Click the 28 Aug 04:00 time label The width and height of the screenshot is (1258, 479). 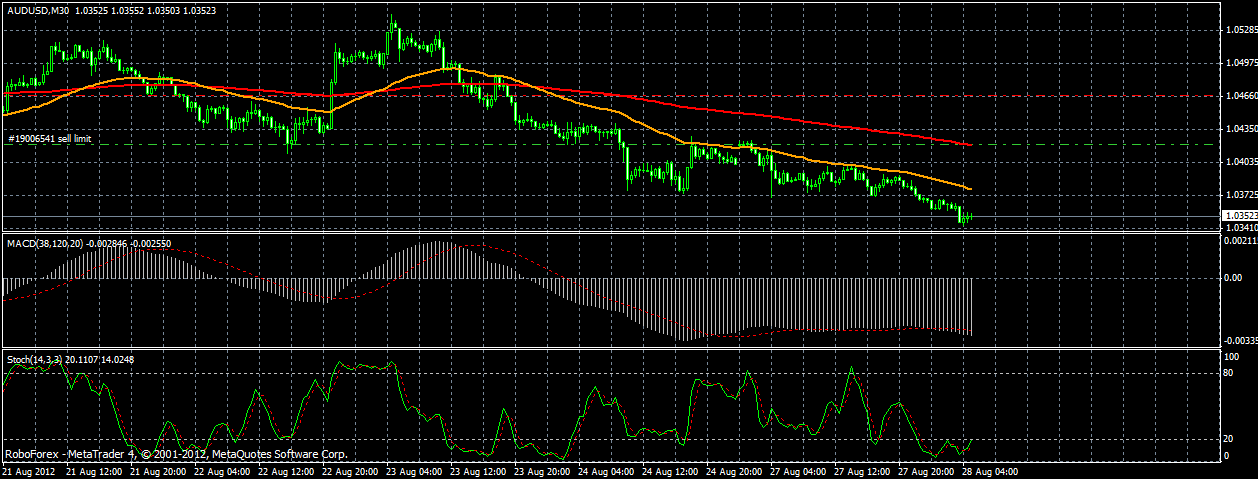[x=988, y=470]
